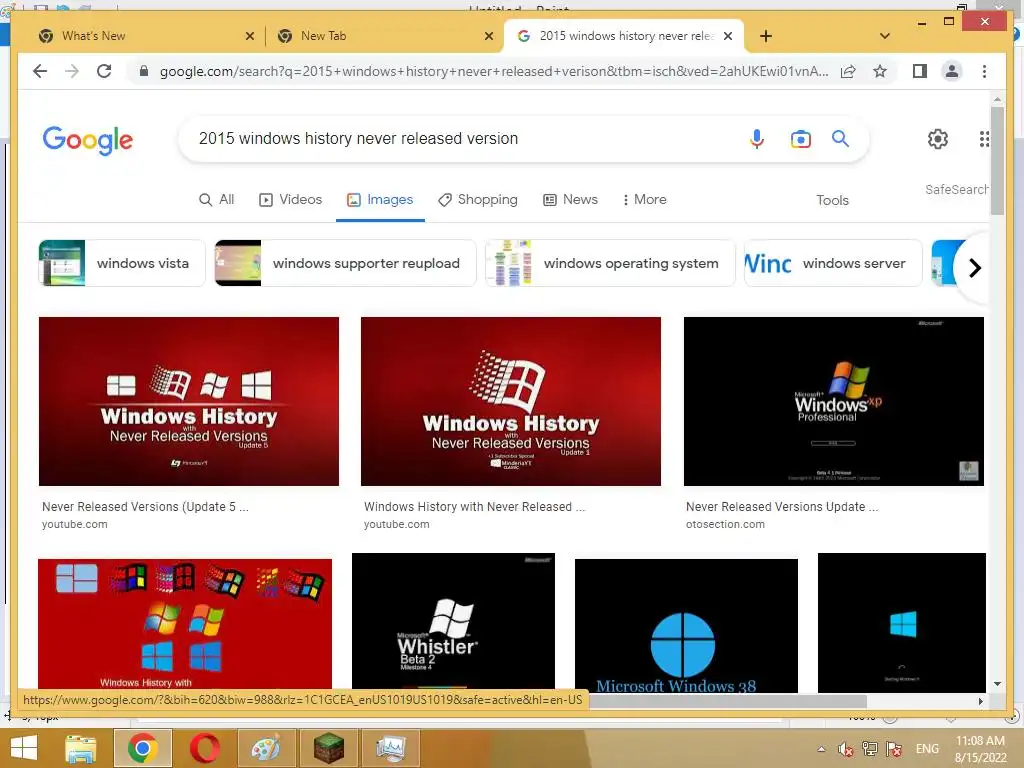Image resolution: width=1024 pixels, height=768 pixels.
Task: Open File Explorer from taskbar
Action: [80, 748]
